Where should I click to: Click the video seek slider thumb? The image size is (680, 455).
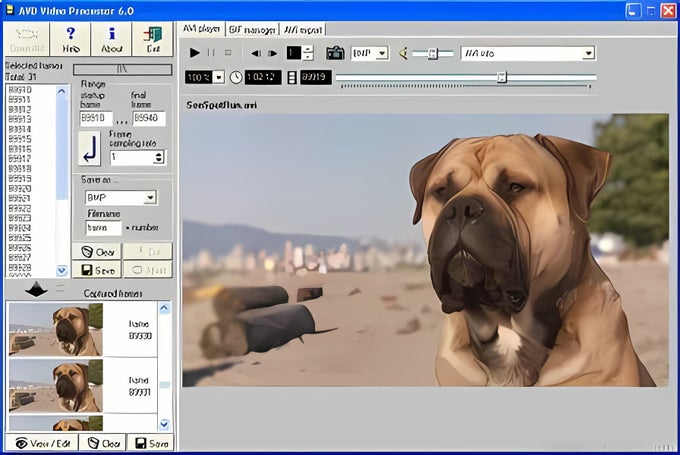[x=501, y=77]
